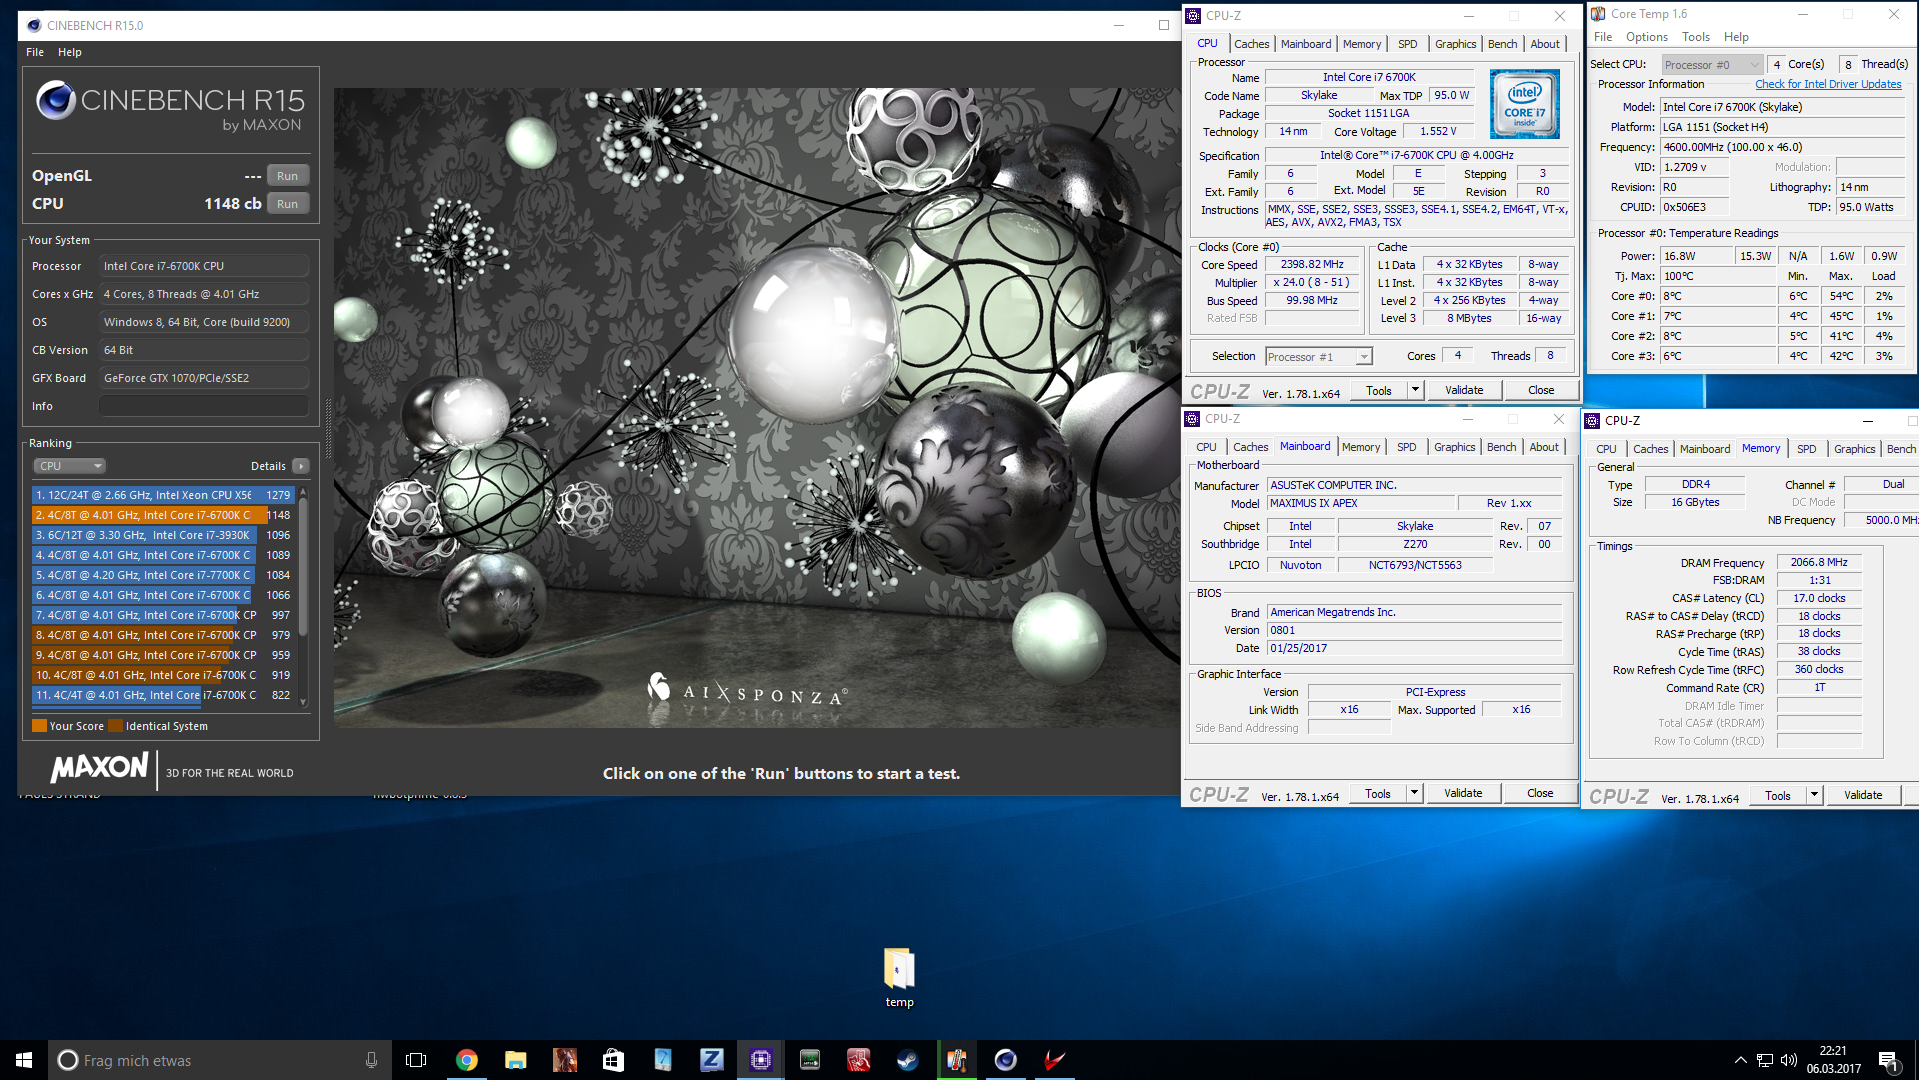Open Bench tab in top CPU-Z window
This screenshot has width=1919, height=1080.
pyautogui.click(x=1502, y=44)
